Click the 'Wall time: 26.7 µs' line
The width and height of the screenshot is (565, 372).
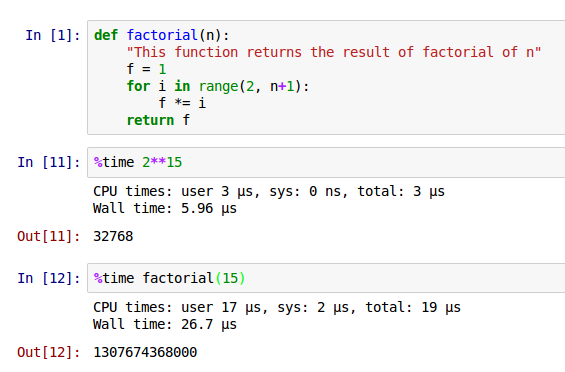click(165, 324)
